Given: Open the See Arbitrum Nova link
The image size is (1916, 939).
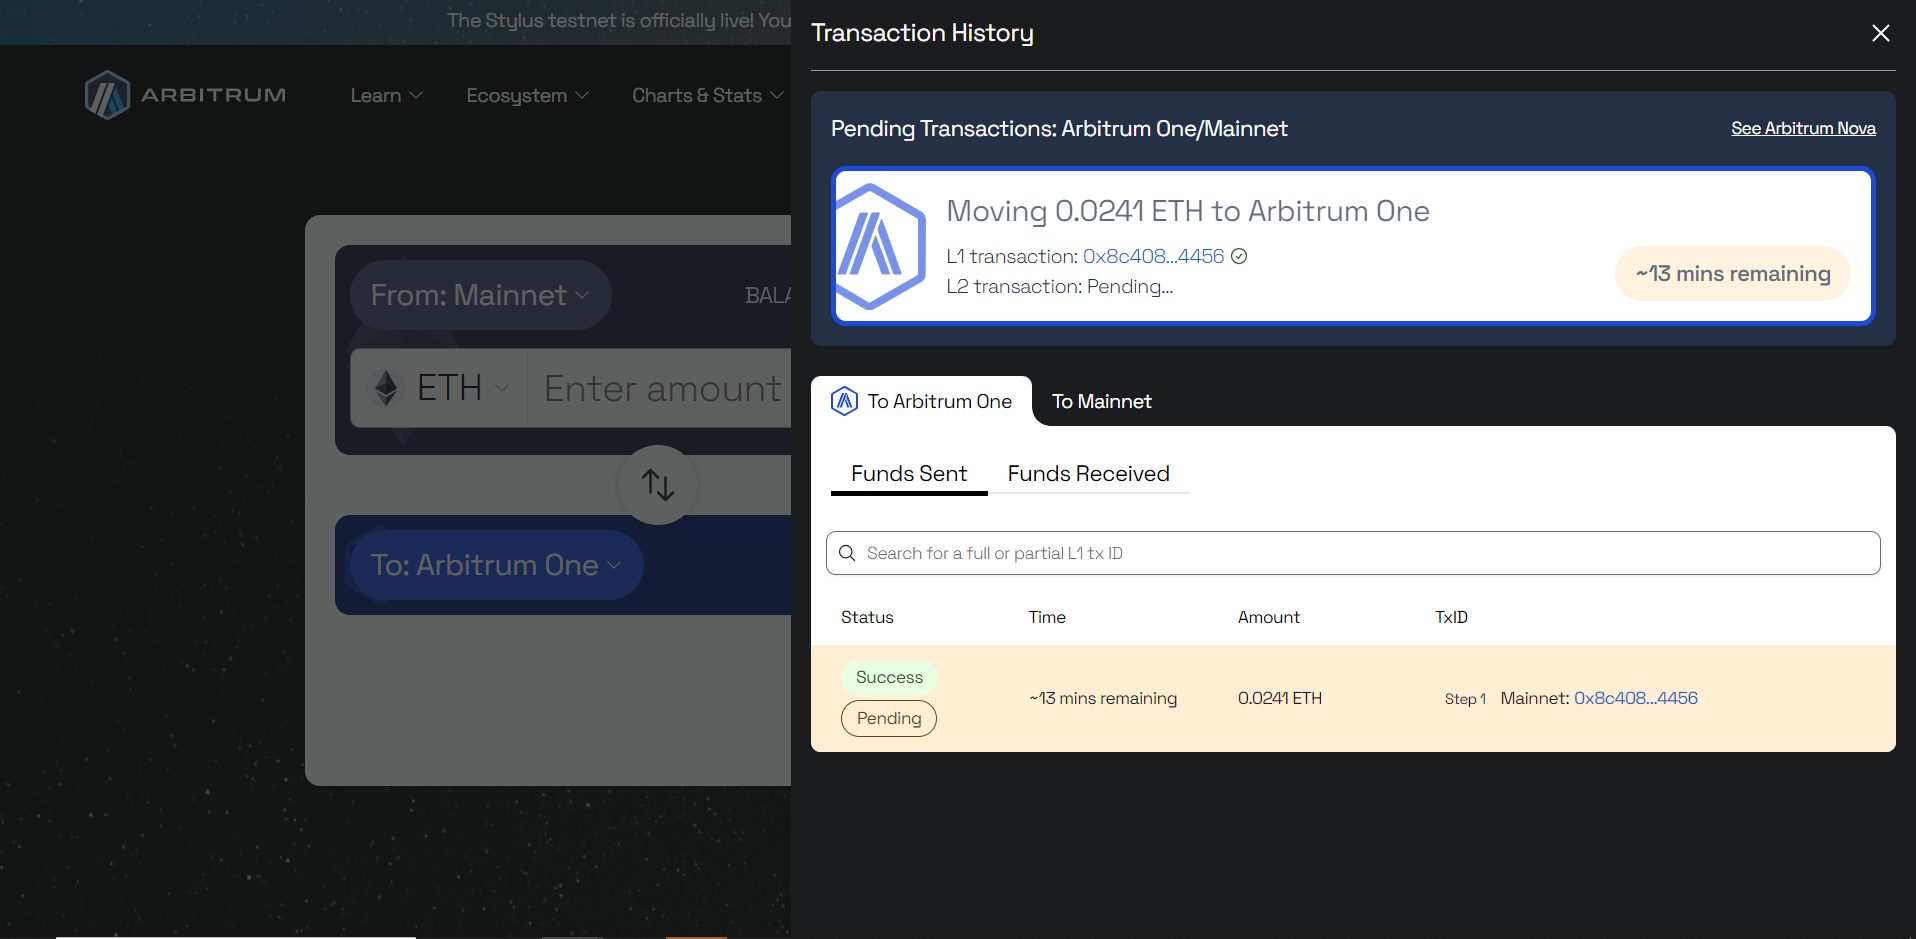Looking at the screenshot, I should point(1803,128).
